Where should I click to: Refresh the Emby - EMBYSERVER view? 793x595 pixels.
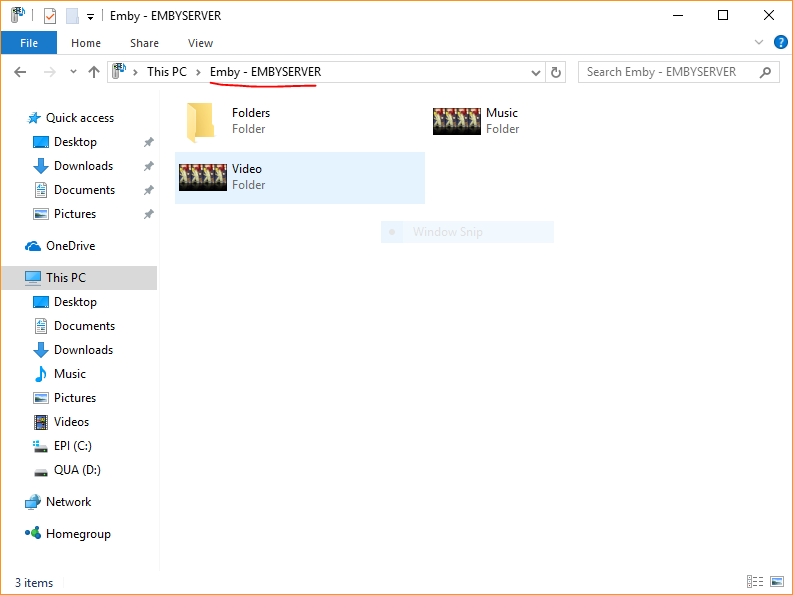[556, 72]
